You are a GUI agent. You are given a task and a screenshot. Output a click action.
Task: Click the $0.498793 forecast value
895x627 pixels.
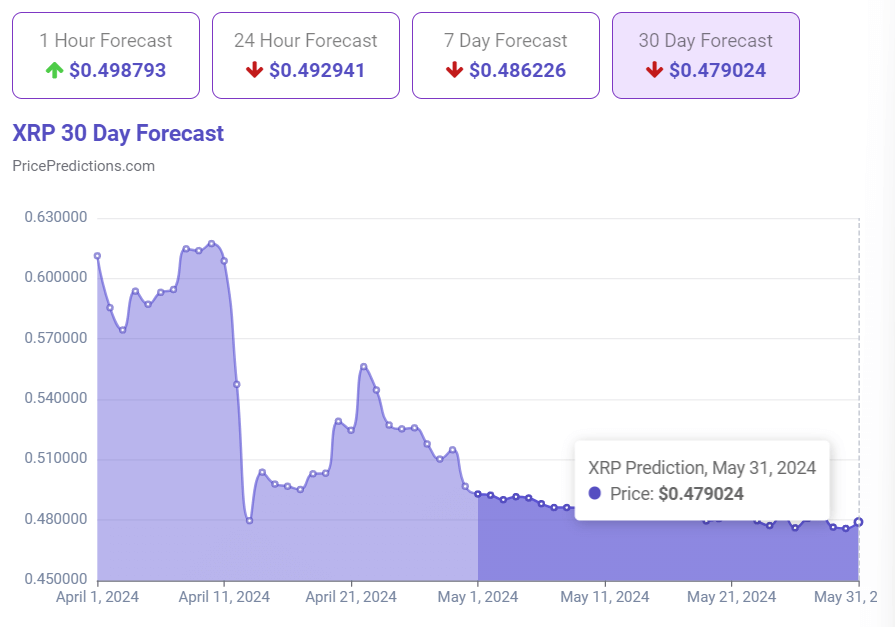tap(118, 70)
